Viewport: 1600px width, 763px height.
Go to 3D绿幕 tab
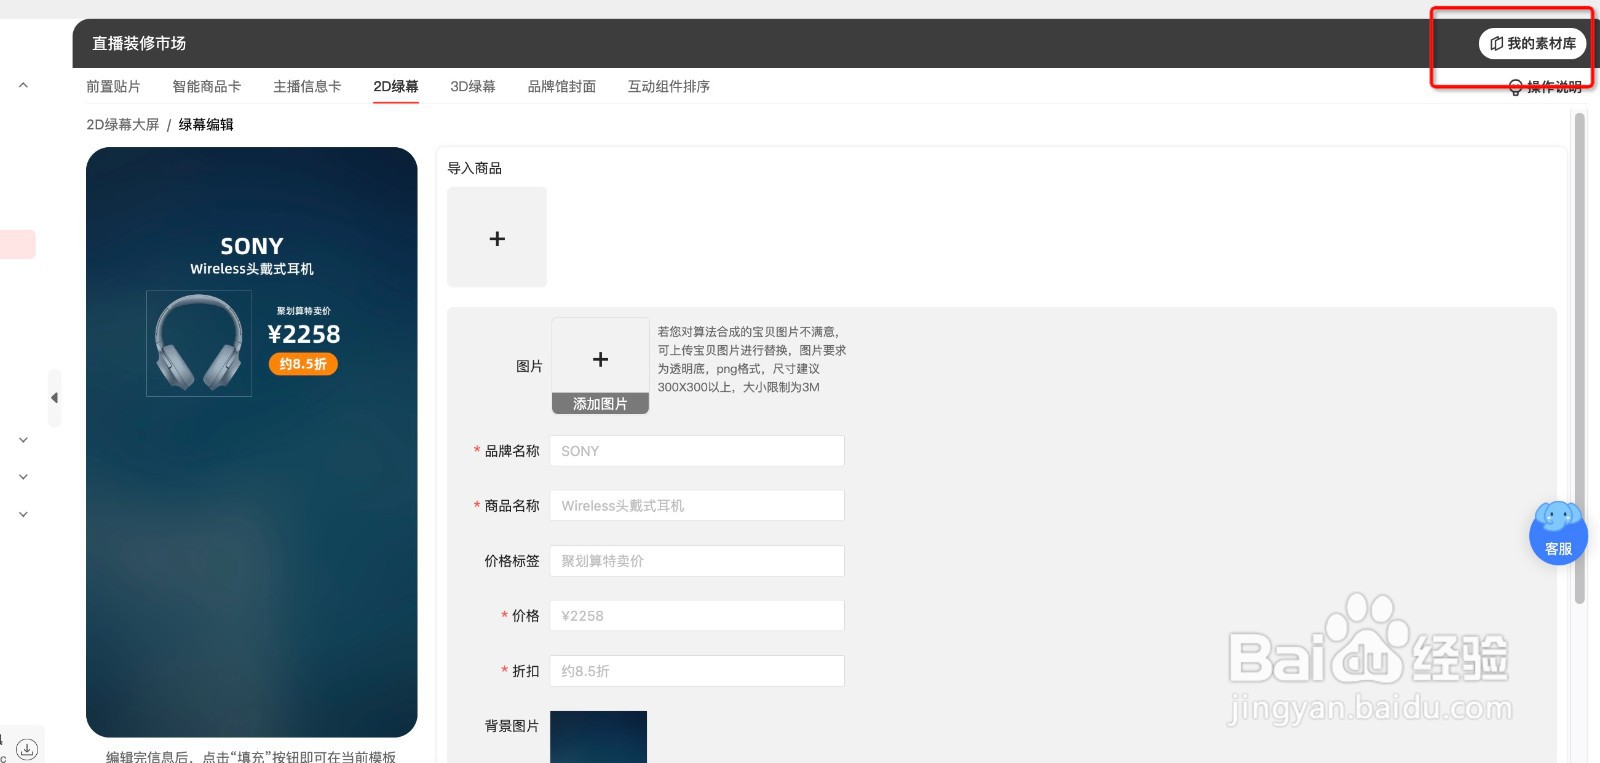473,87
